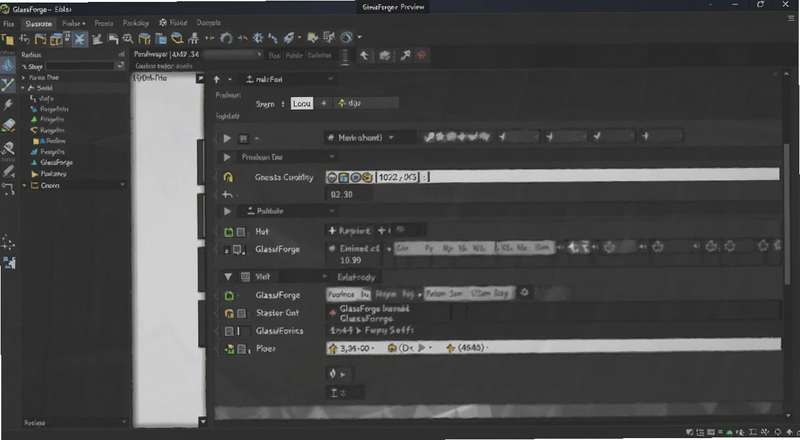Click the rocket icon in the main toolbar
Viewport: 800px width, 440px height.
tap(289, 38)
